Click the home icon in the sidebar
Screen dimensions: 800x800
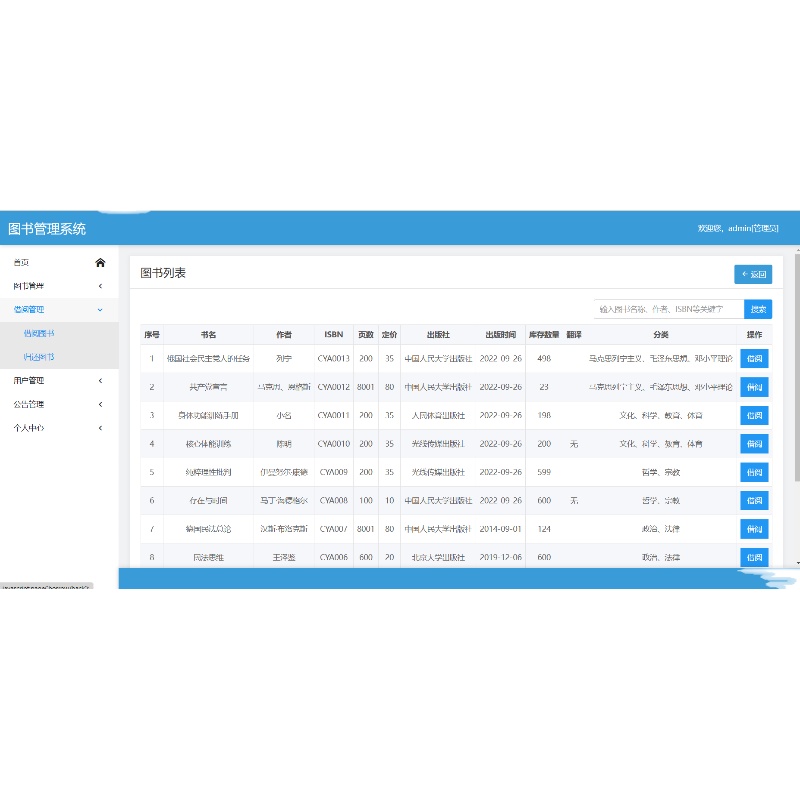click(100, 262)
